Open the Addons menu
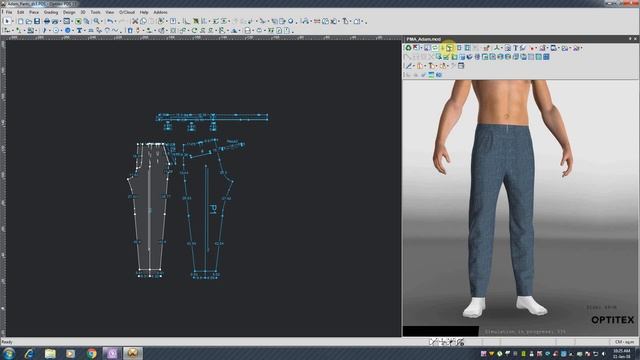This screenshot has height=360, width=640. tap(160, 12)
